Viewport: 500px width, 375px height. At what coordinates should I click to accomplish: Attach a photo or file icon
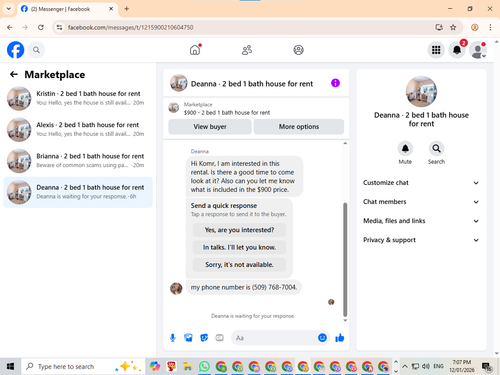click(x=188, y=338)
